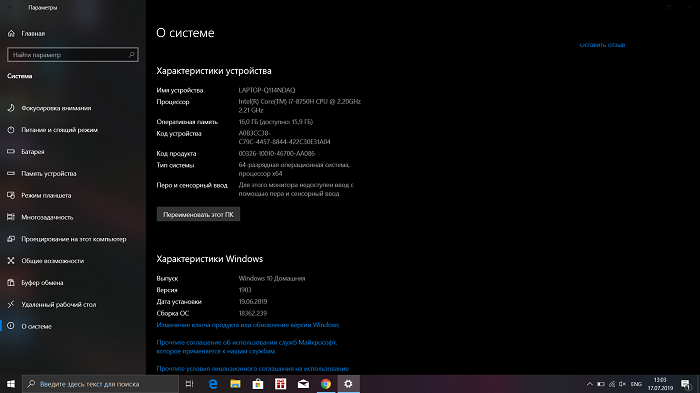Click the muted volume tray icon
This screenshot has height=393, width=700.
tap(622, 384)
